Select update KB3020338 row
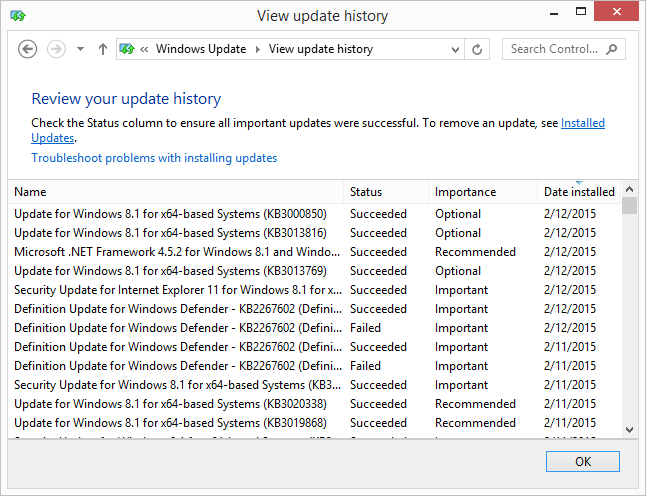 tap(314, 404)
